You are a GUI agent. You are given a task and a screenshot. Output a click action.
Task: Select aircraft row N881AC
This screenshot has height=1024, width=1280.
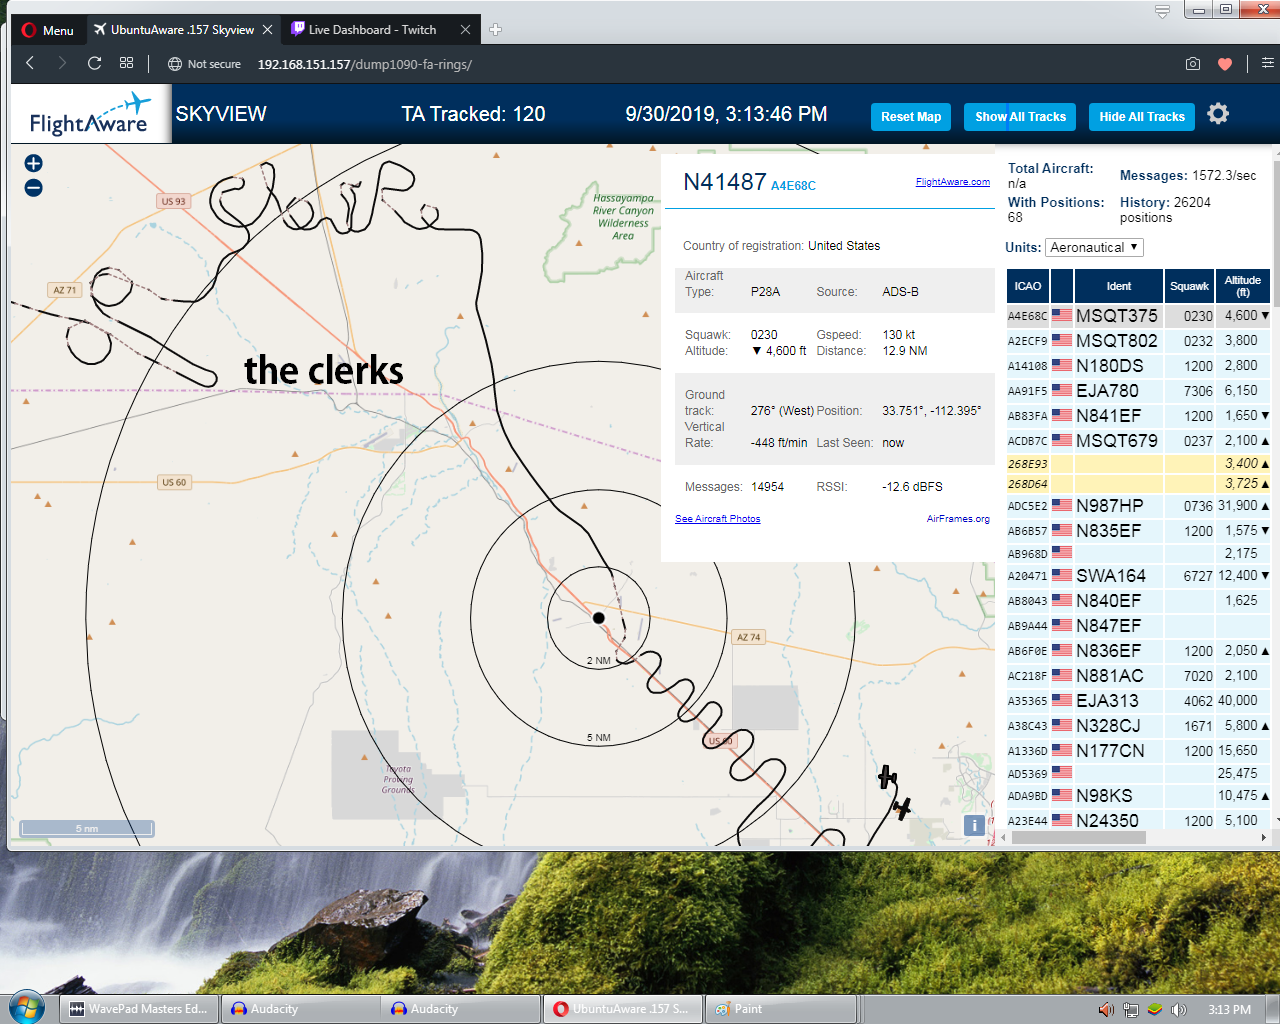[x=1138, y=676]
